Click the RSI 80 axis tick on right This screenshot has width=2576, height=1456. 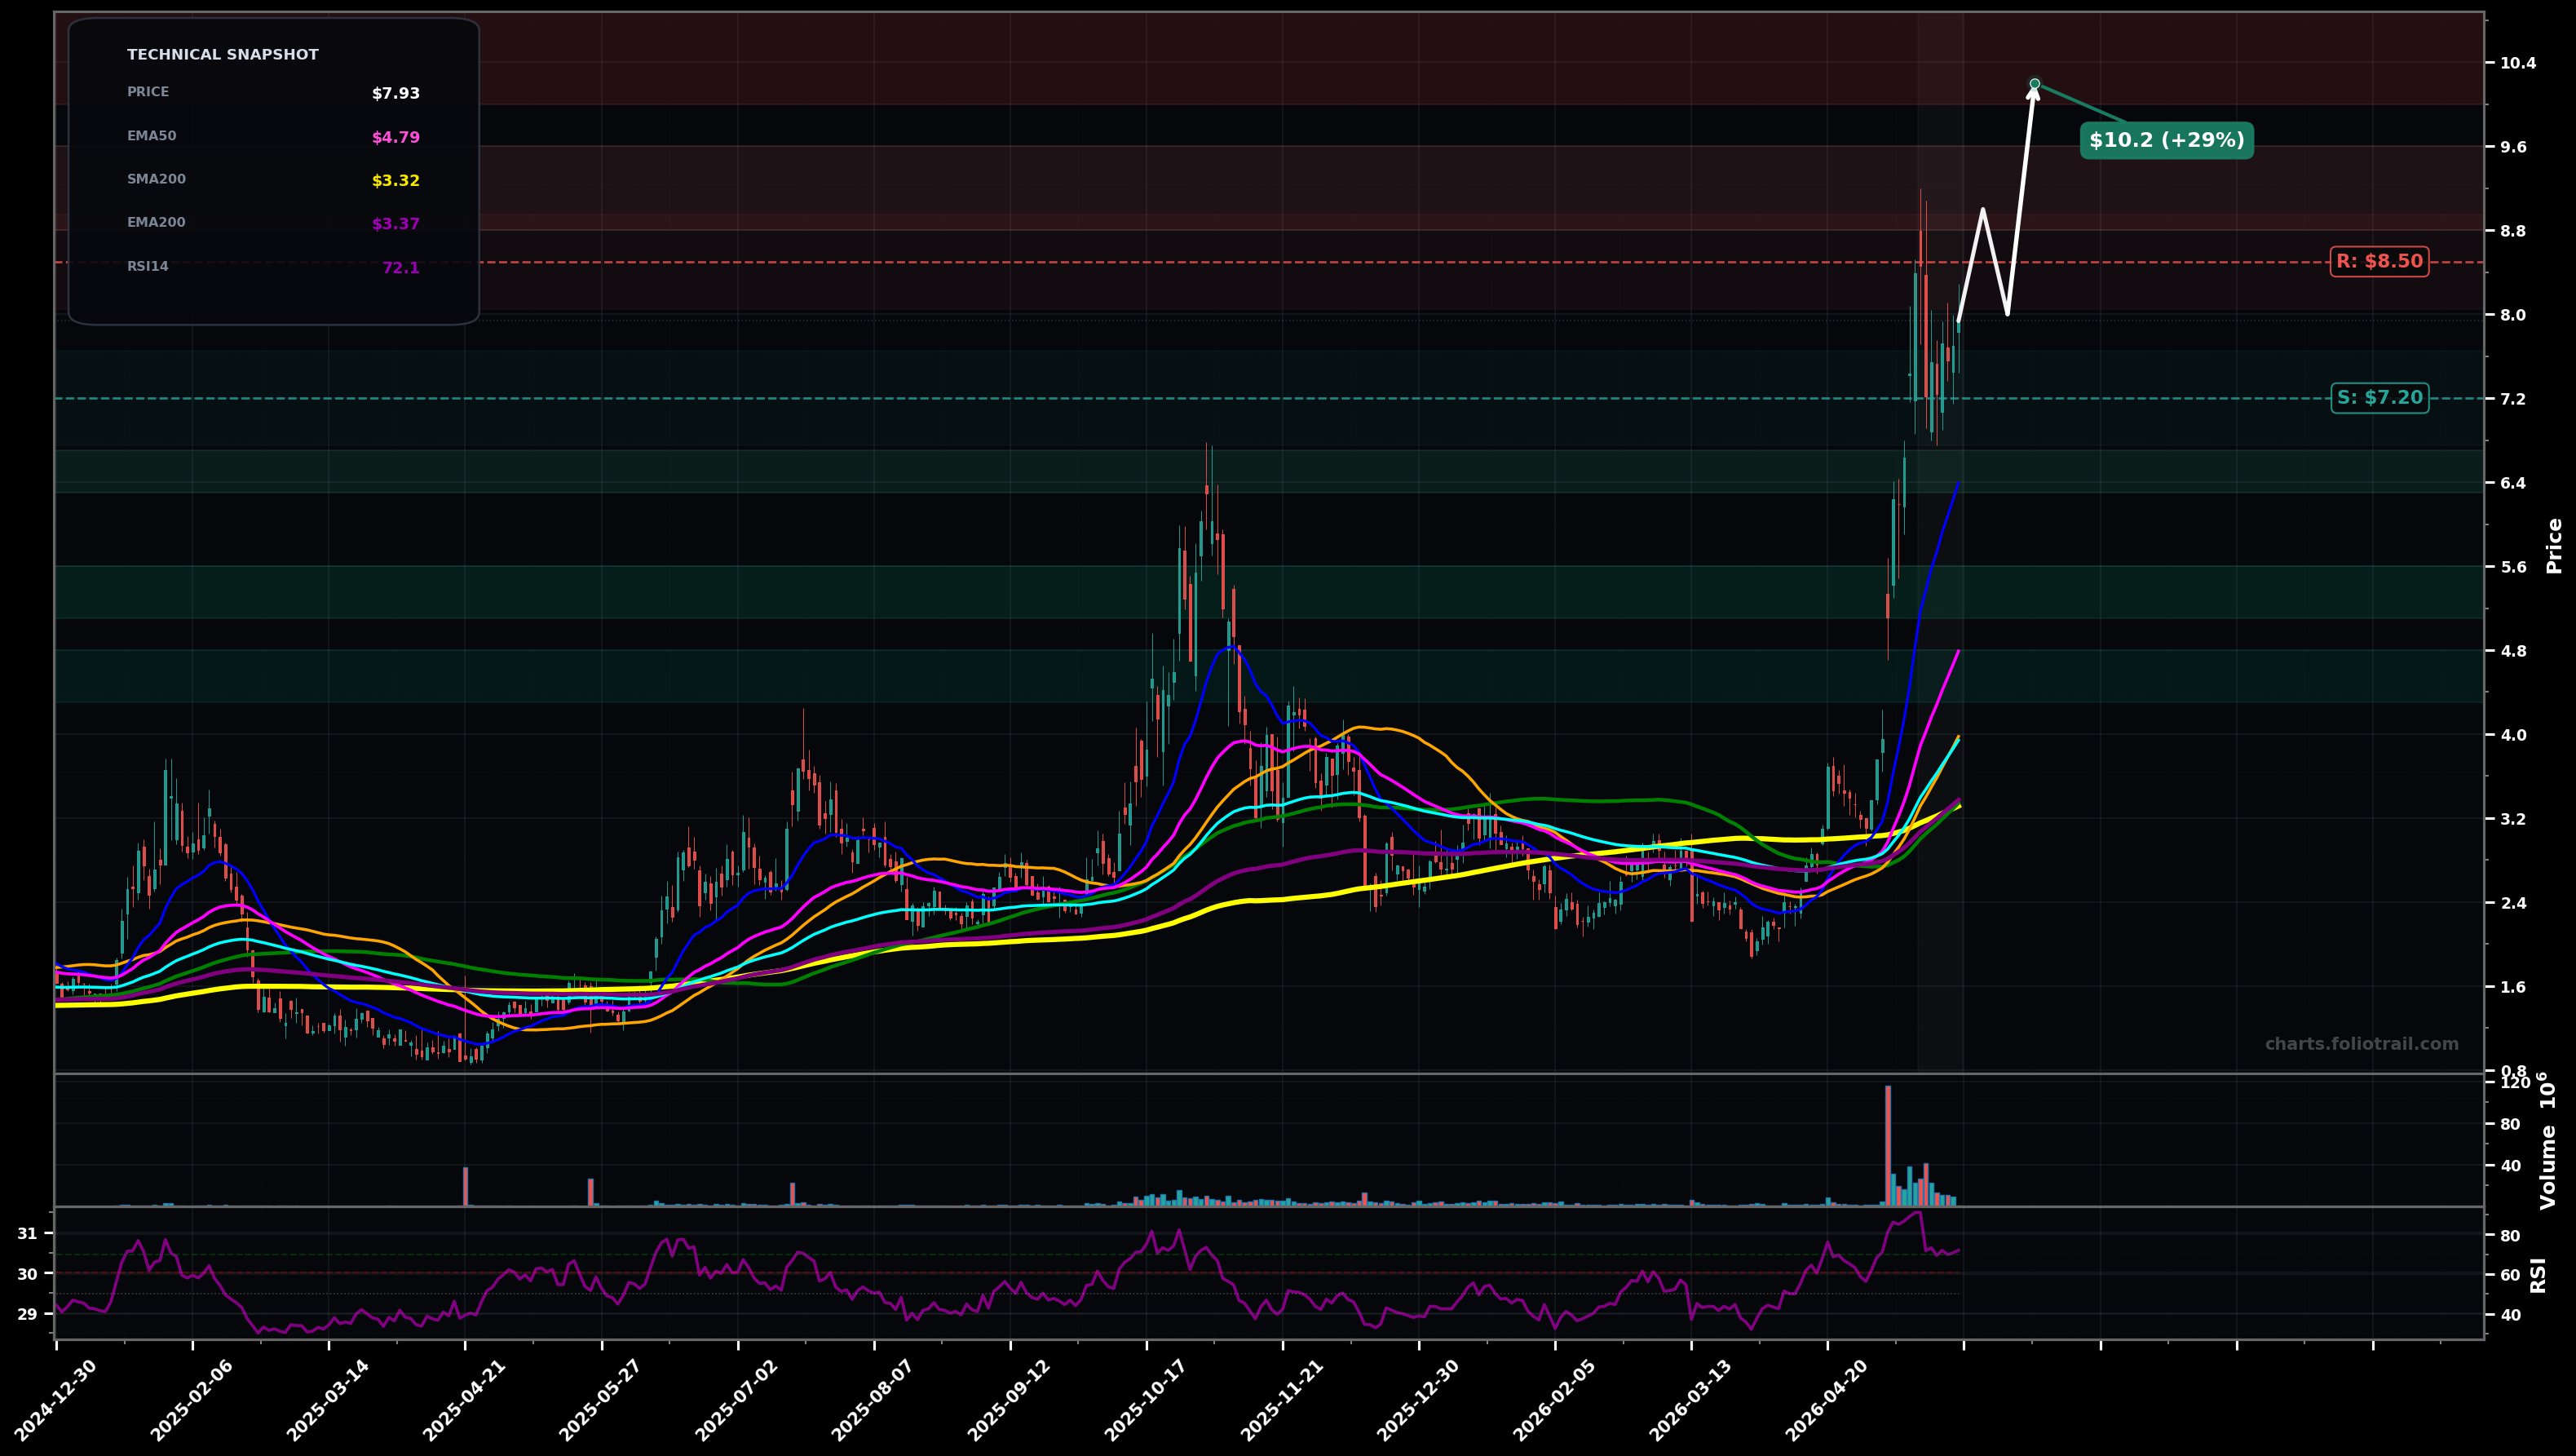point(2510,1236)
